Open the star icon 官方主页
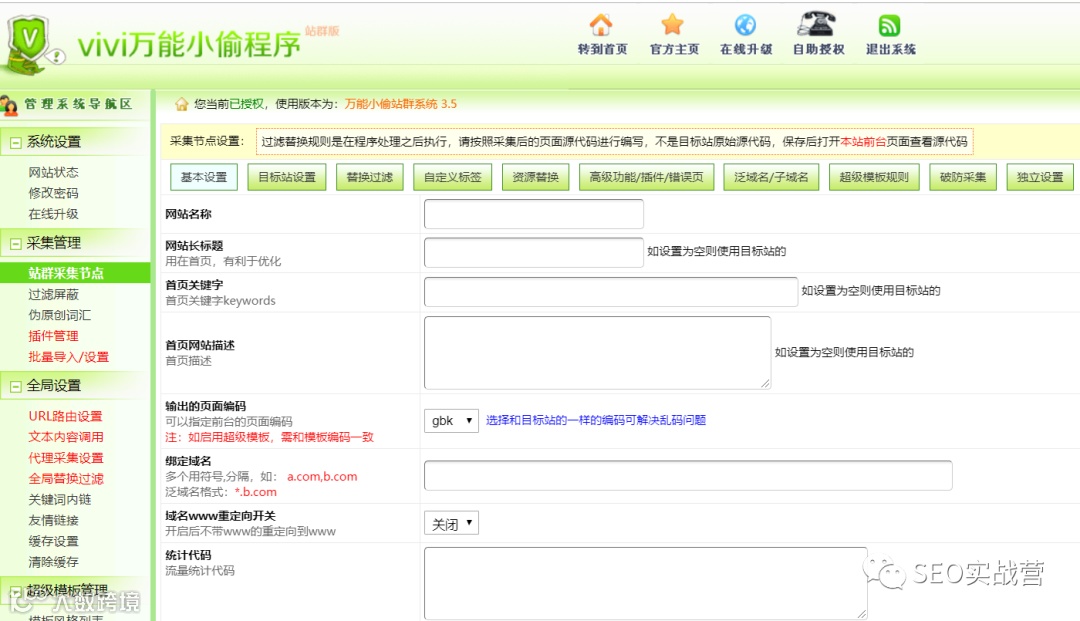This screenshot has height=621, width=1080. [x=672, y=25]
